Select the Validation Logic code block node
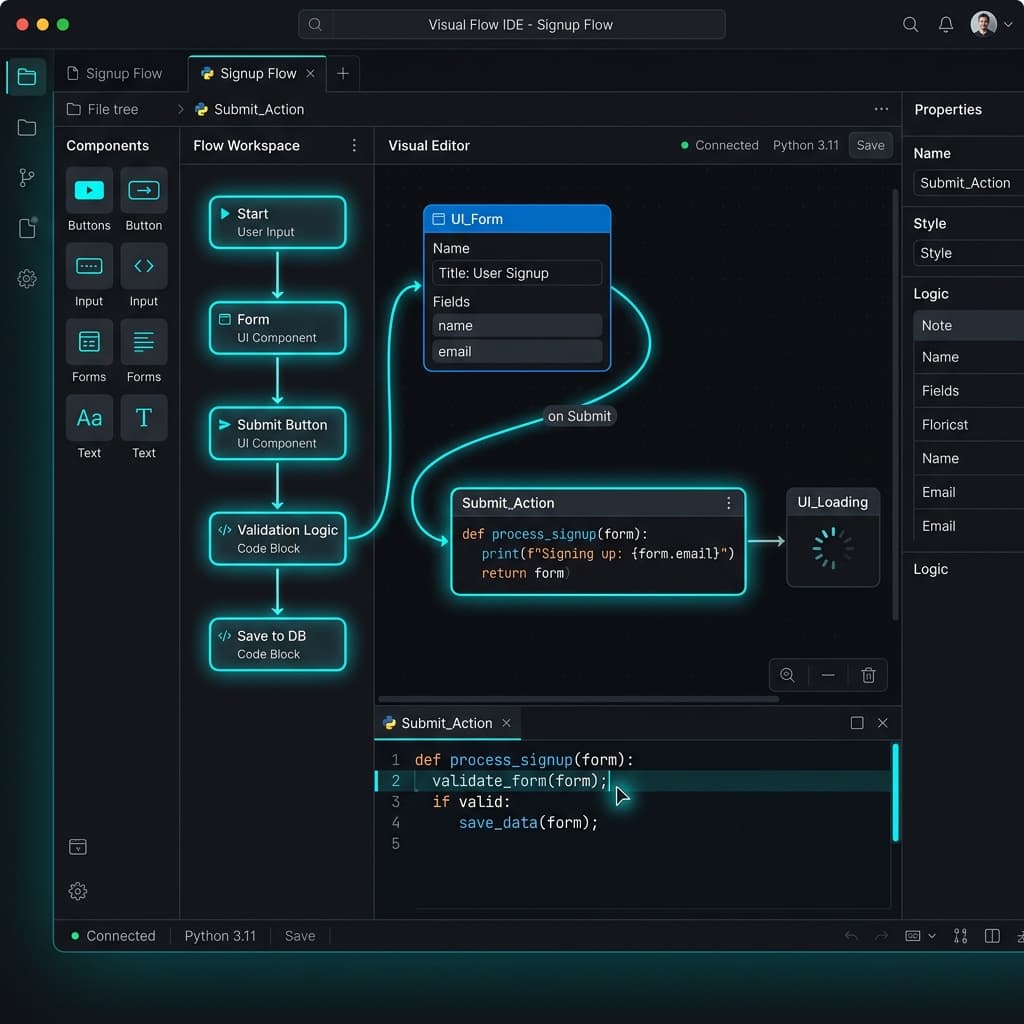 coord(278,539)
